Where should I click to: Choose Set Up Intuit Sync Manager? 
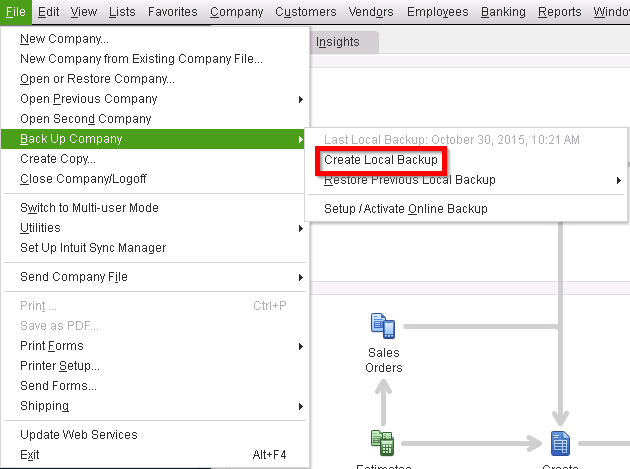(x=155, y=248)
